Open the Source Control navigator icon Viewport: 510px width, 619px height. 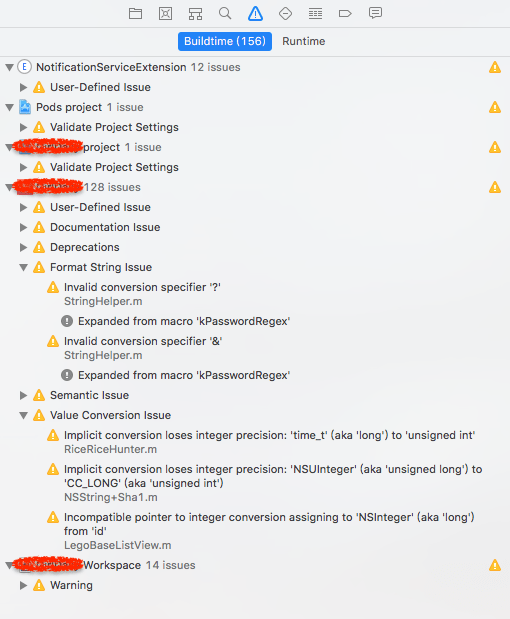coord(165,14)
